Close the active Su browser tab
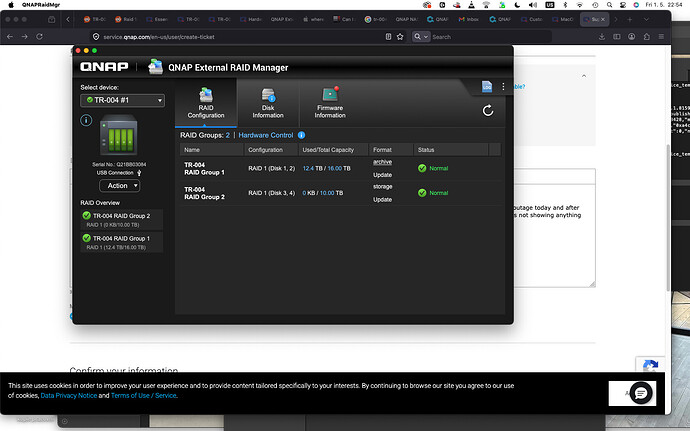Screen dimensions: 690x431 coord(603,19)
